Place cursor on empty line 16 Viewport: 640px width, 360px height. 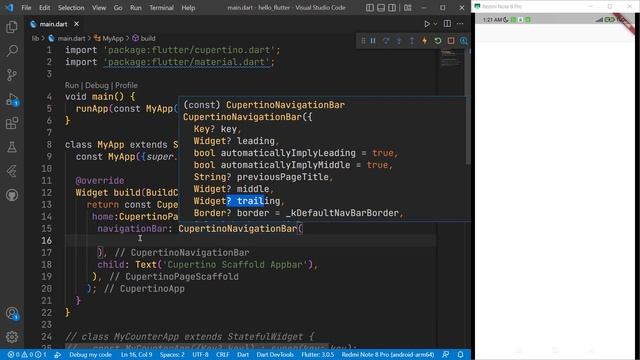pos(250,240)
